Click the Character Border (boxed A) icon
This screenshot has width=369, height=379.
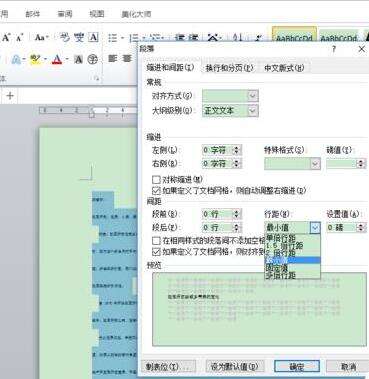pos(93,37)
